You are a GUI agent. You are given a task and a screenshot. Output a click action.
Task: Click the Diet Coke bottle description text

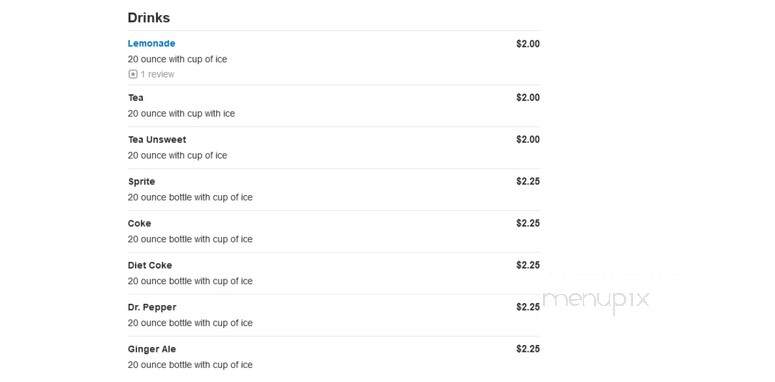click(x=190, y=281)
